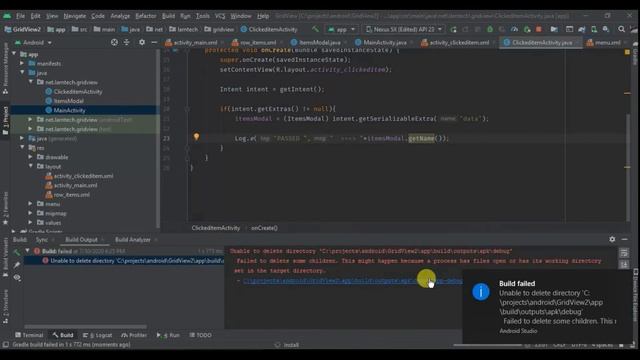Viewport: 640px width, 360px height.
Task: Collapse the app module tree node
Action: [15, 54]
